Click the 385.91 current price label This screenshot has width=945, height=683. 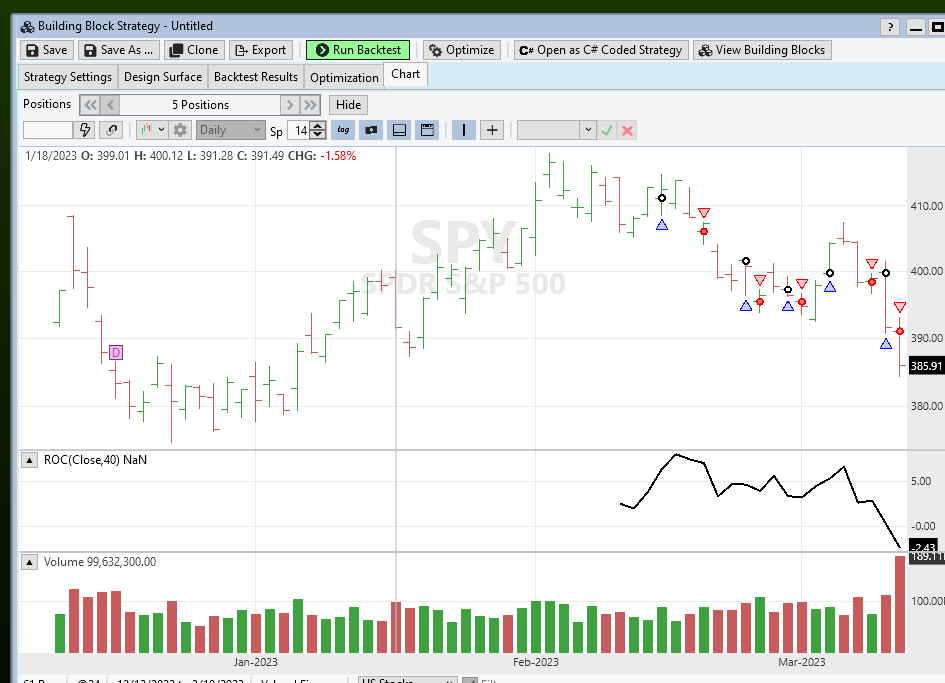click(x=926, y=366)
